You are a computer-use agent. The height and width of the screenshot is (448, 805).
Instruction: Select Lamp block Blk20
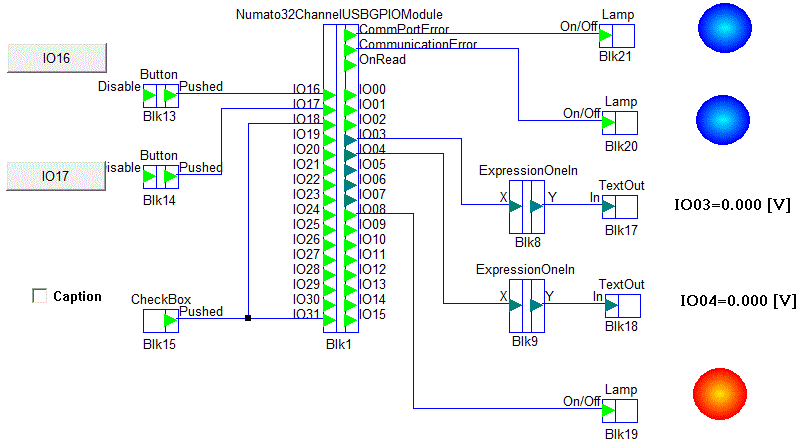click(620, 123)
